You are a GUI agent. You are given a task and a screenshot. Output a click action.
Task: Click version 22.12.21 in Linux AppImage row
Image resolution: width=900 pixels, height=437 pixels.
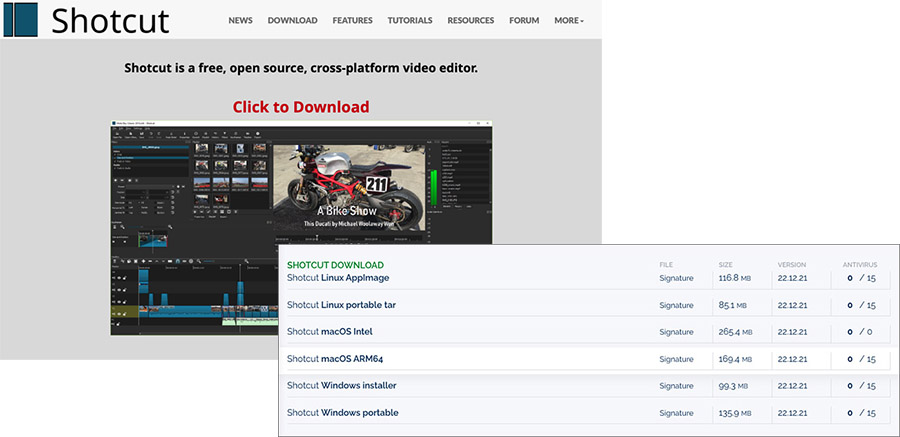click(x=792, y=278)
